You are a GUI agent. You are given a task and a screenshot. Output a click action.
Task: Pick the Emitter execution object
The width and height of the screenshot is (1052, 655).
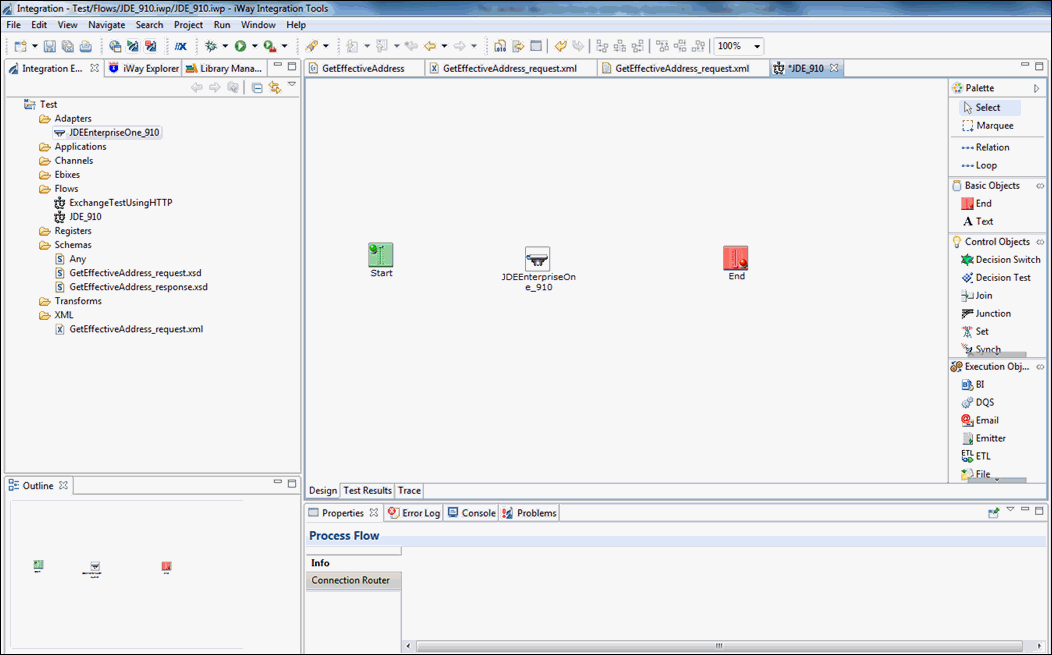click(x=984, y=438)
